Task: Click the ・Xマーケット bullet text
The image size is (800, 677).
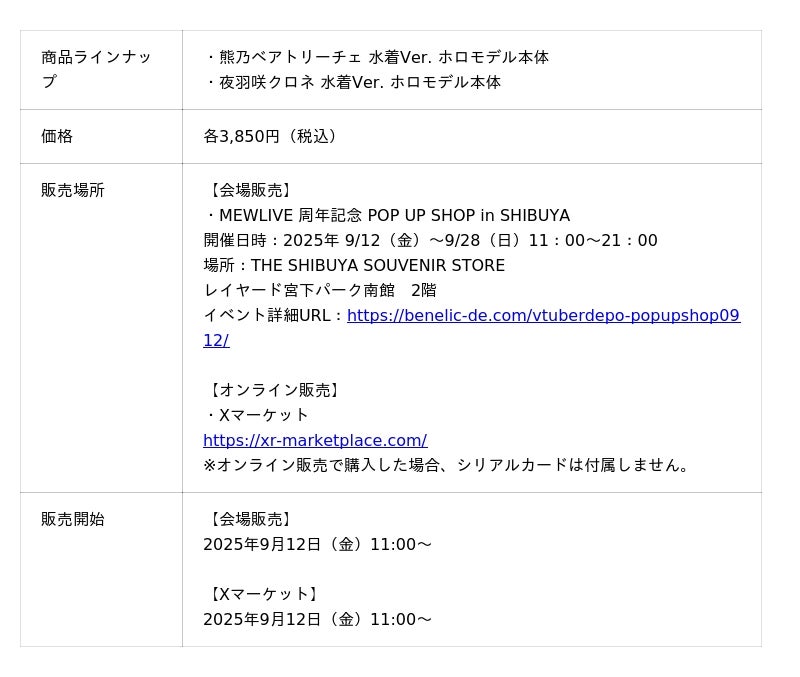Action: [x=258, y=415]
